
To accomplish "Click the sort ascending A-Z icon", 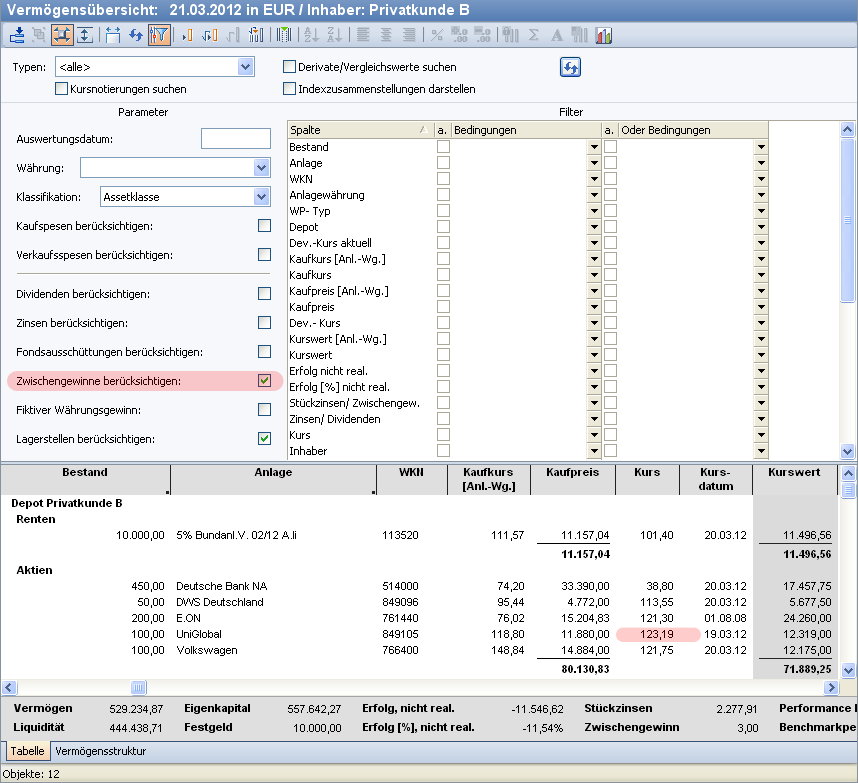I will coord(310,35).
